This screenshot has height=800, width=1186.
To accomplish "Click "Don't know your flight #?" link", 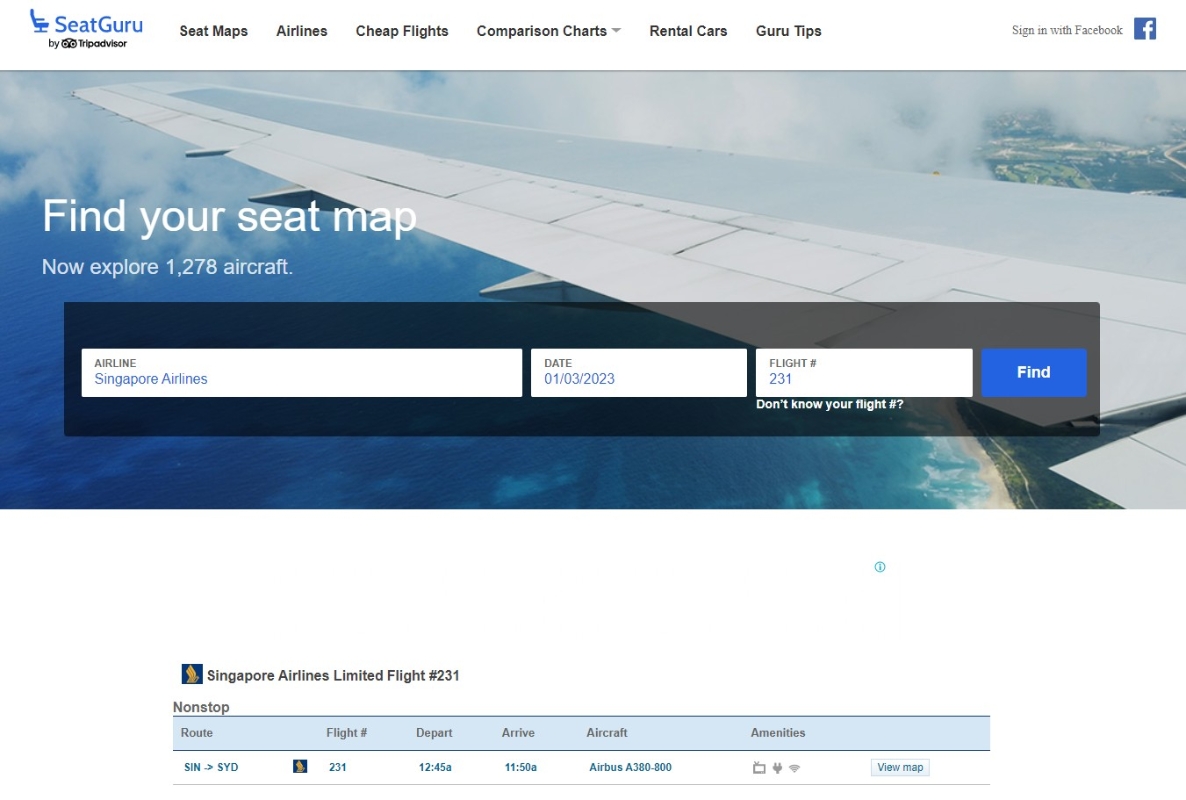I will click(x=829, y=405).
